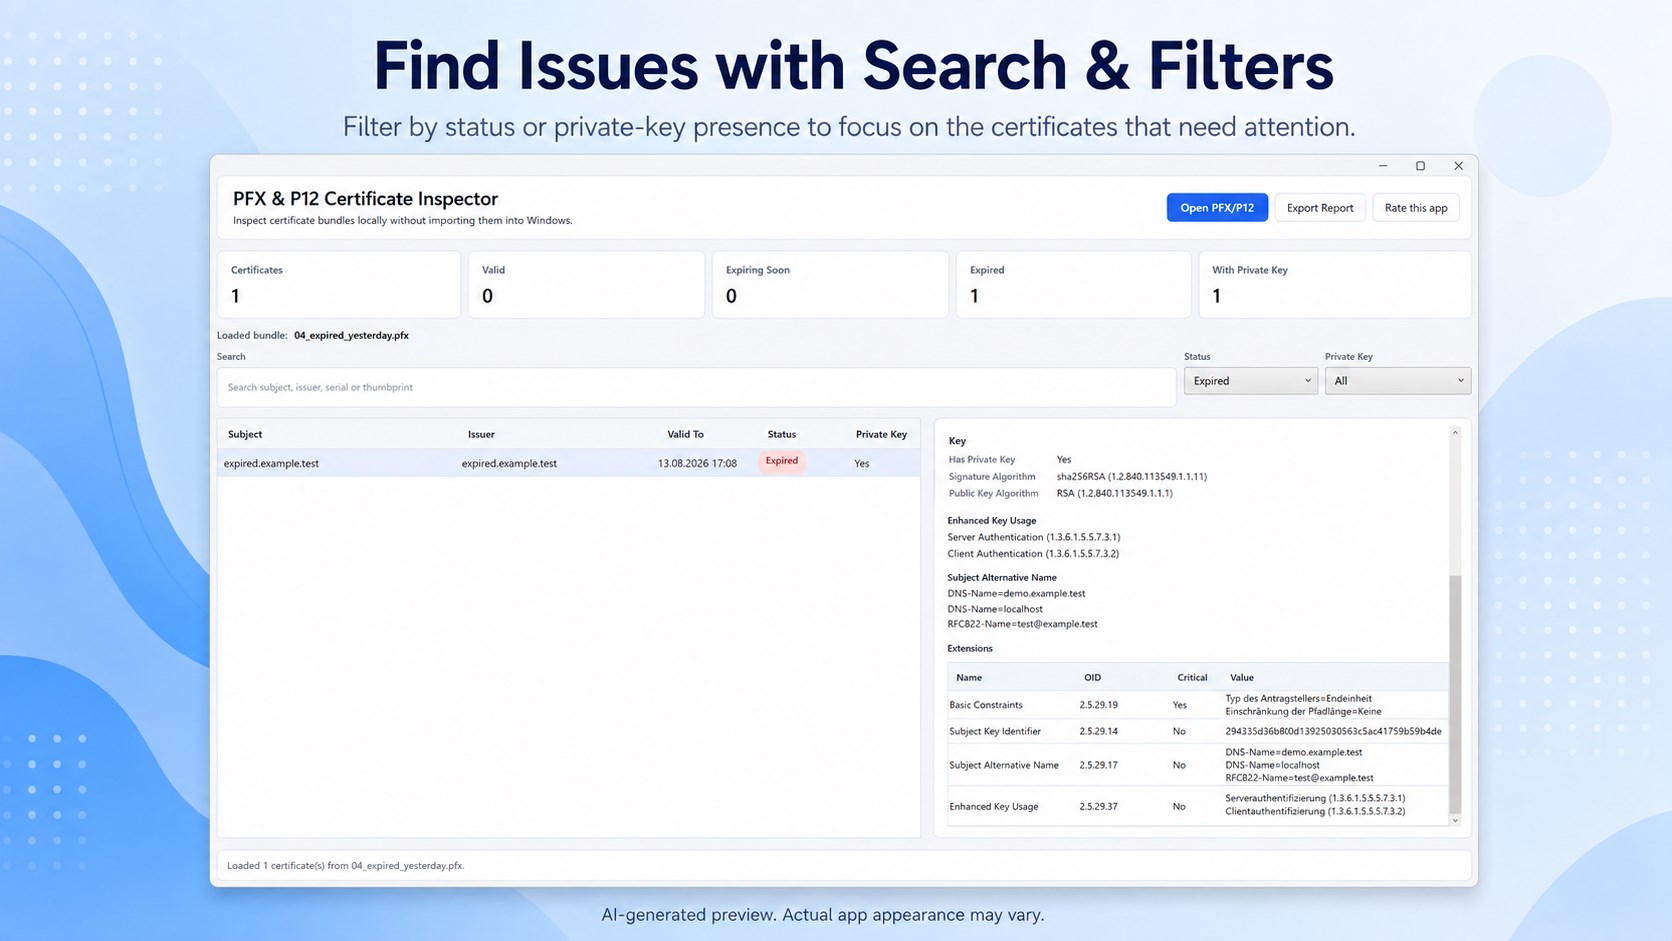The height and width of the screenshot is (941, 1672).
Task: Select the expired.example.test subject cell
Action: pyautogui.click(x=271, y=463)
